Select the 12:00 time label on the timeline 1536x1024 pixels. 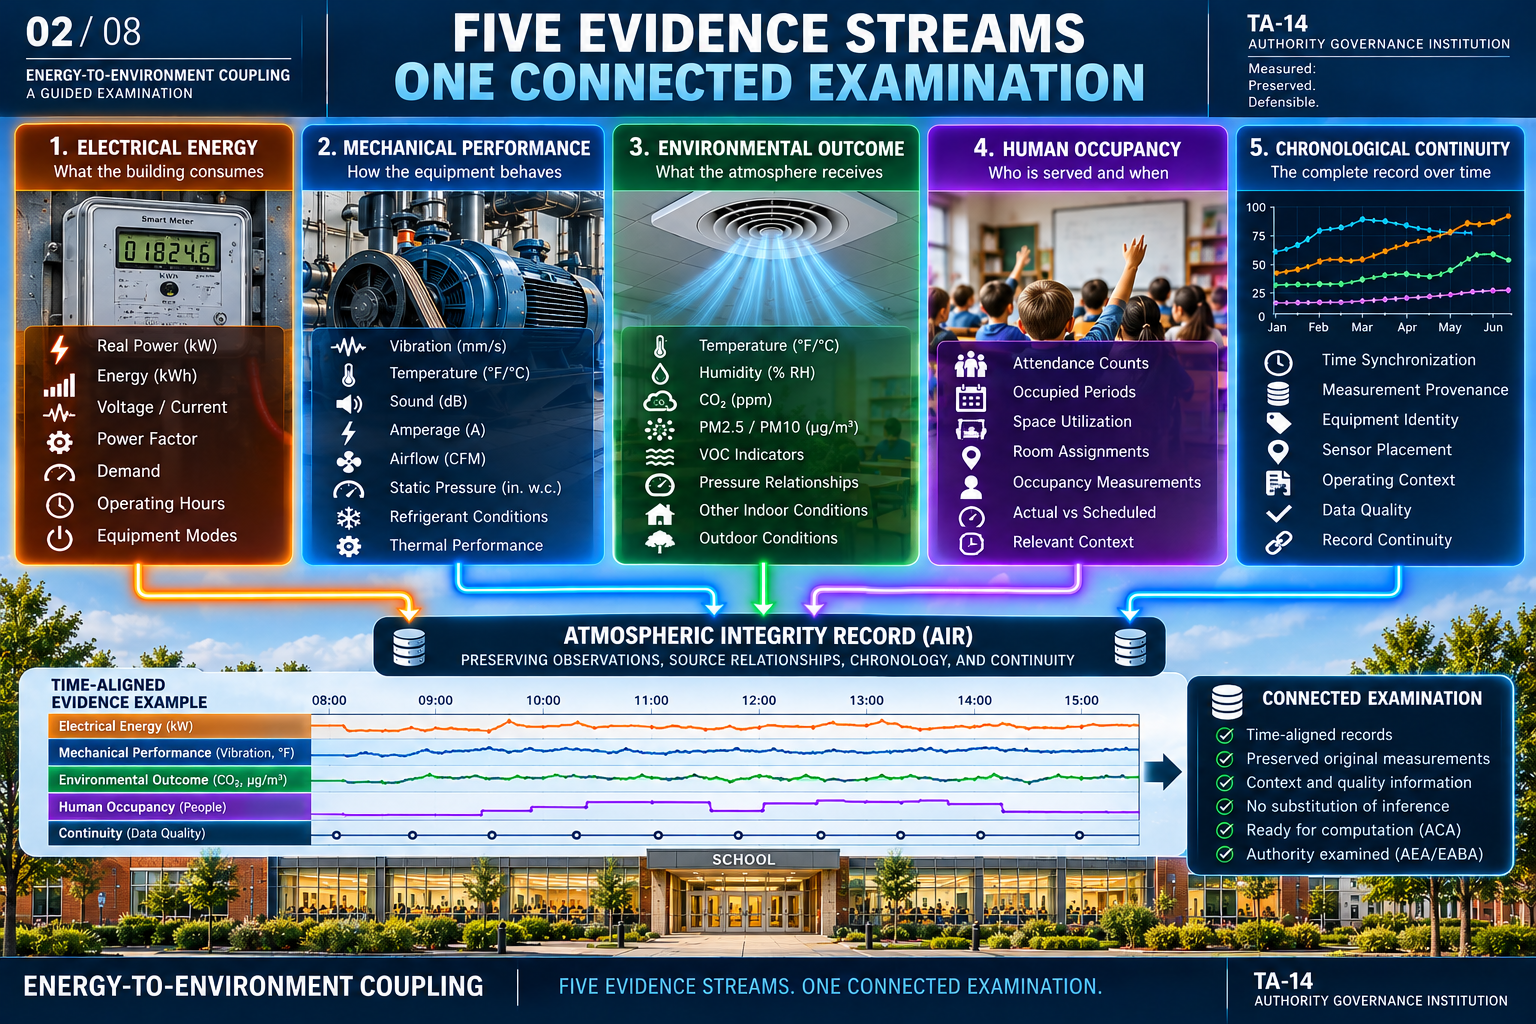point(759,700)
